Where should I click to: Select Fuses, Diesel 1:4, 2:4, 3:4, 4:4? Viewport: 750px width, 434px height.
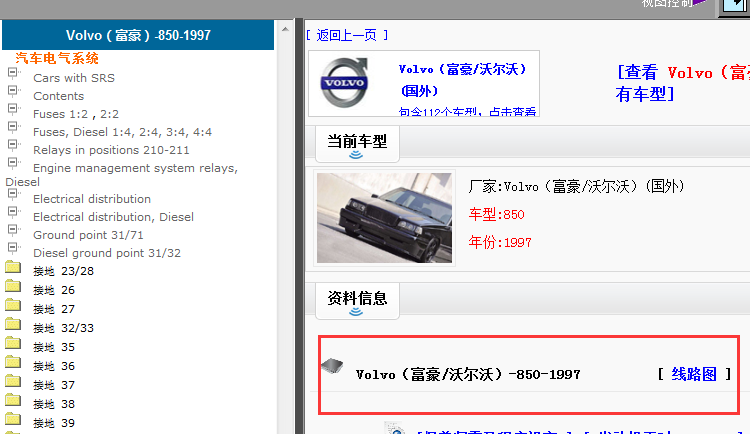122,132
